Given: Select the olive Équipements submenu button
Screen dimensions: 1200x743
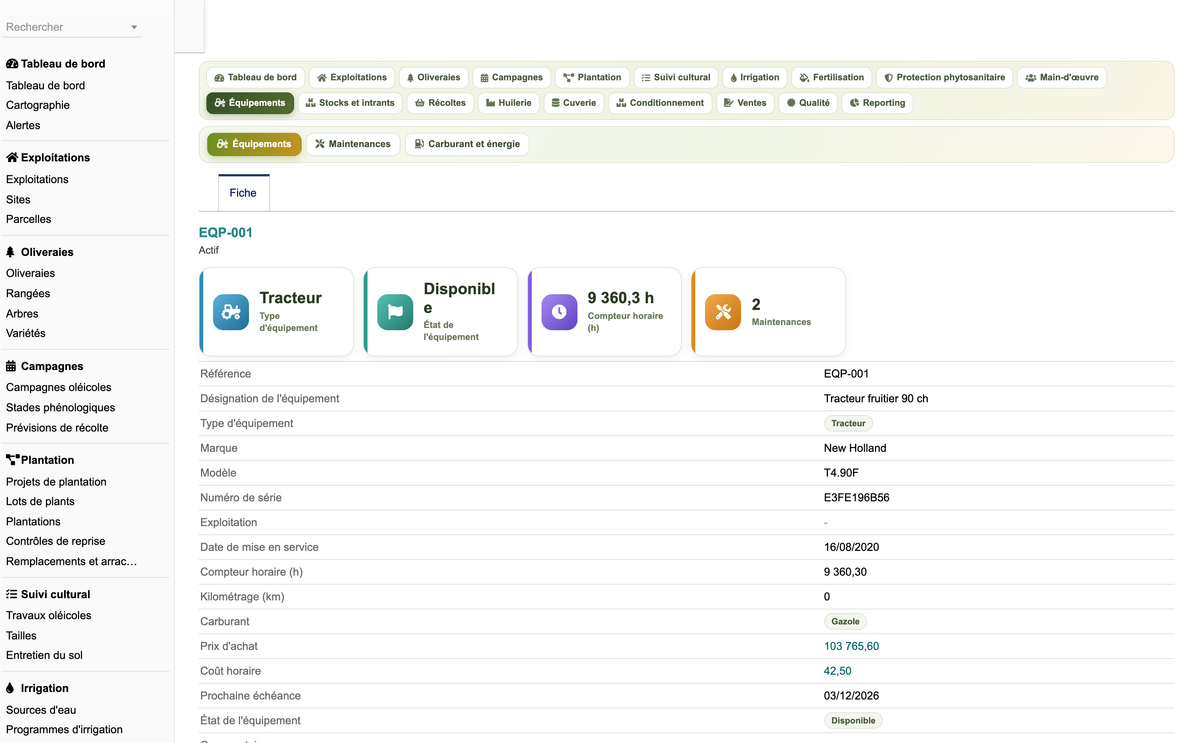Looking at the screenshot, I should (254, 144).
